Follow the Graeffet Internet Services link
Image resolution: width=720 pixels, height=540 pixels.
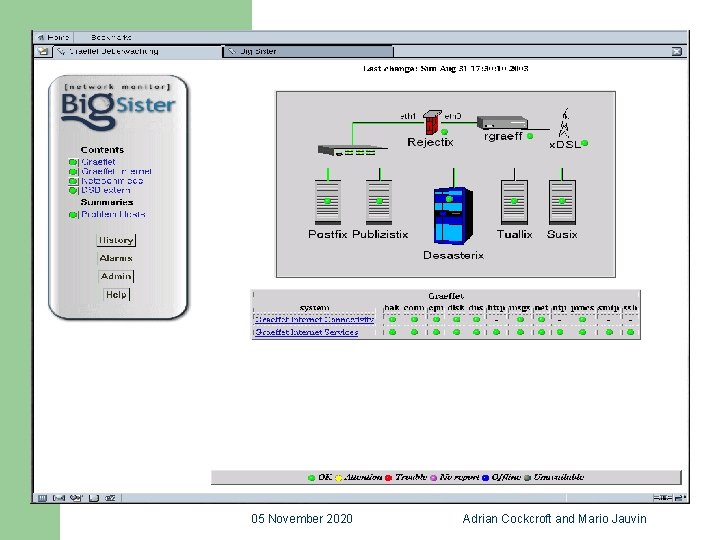tap(306, 332)
